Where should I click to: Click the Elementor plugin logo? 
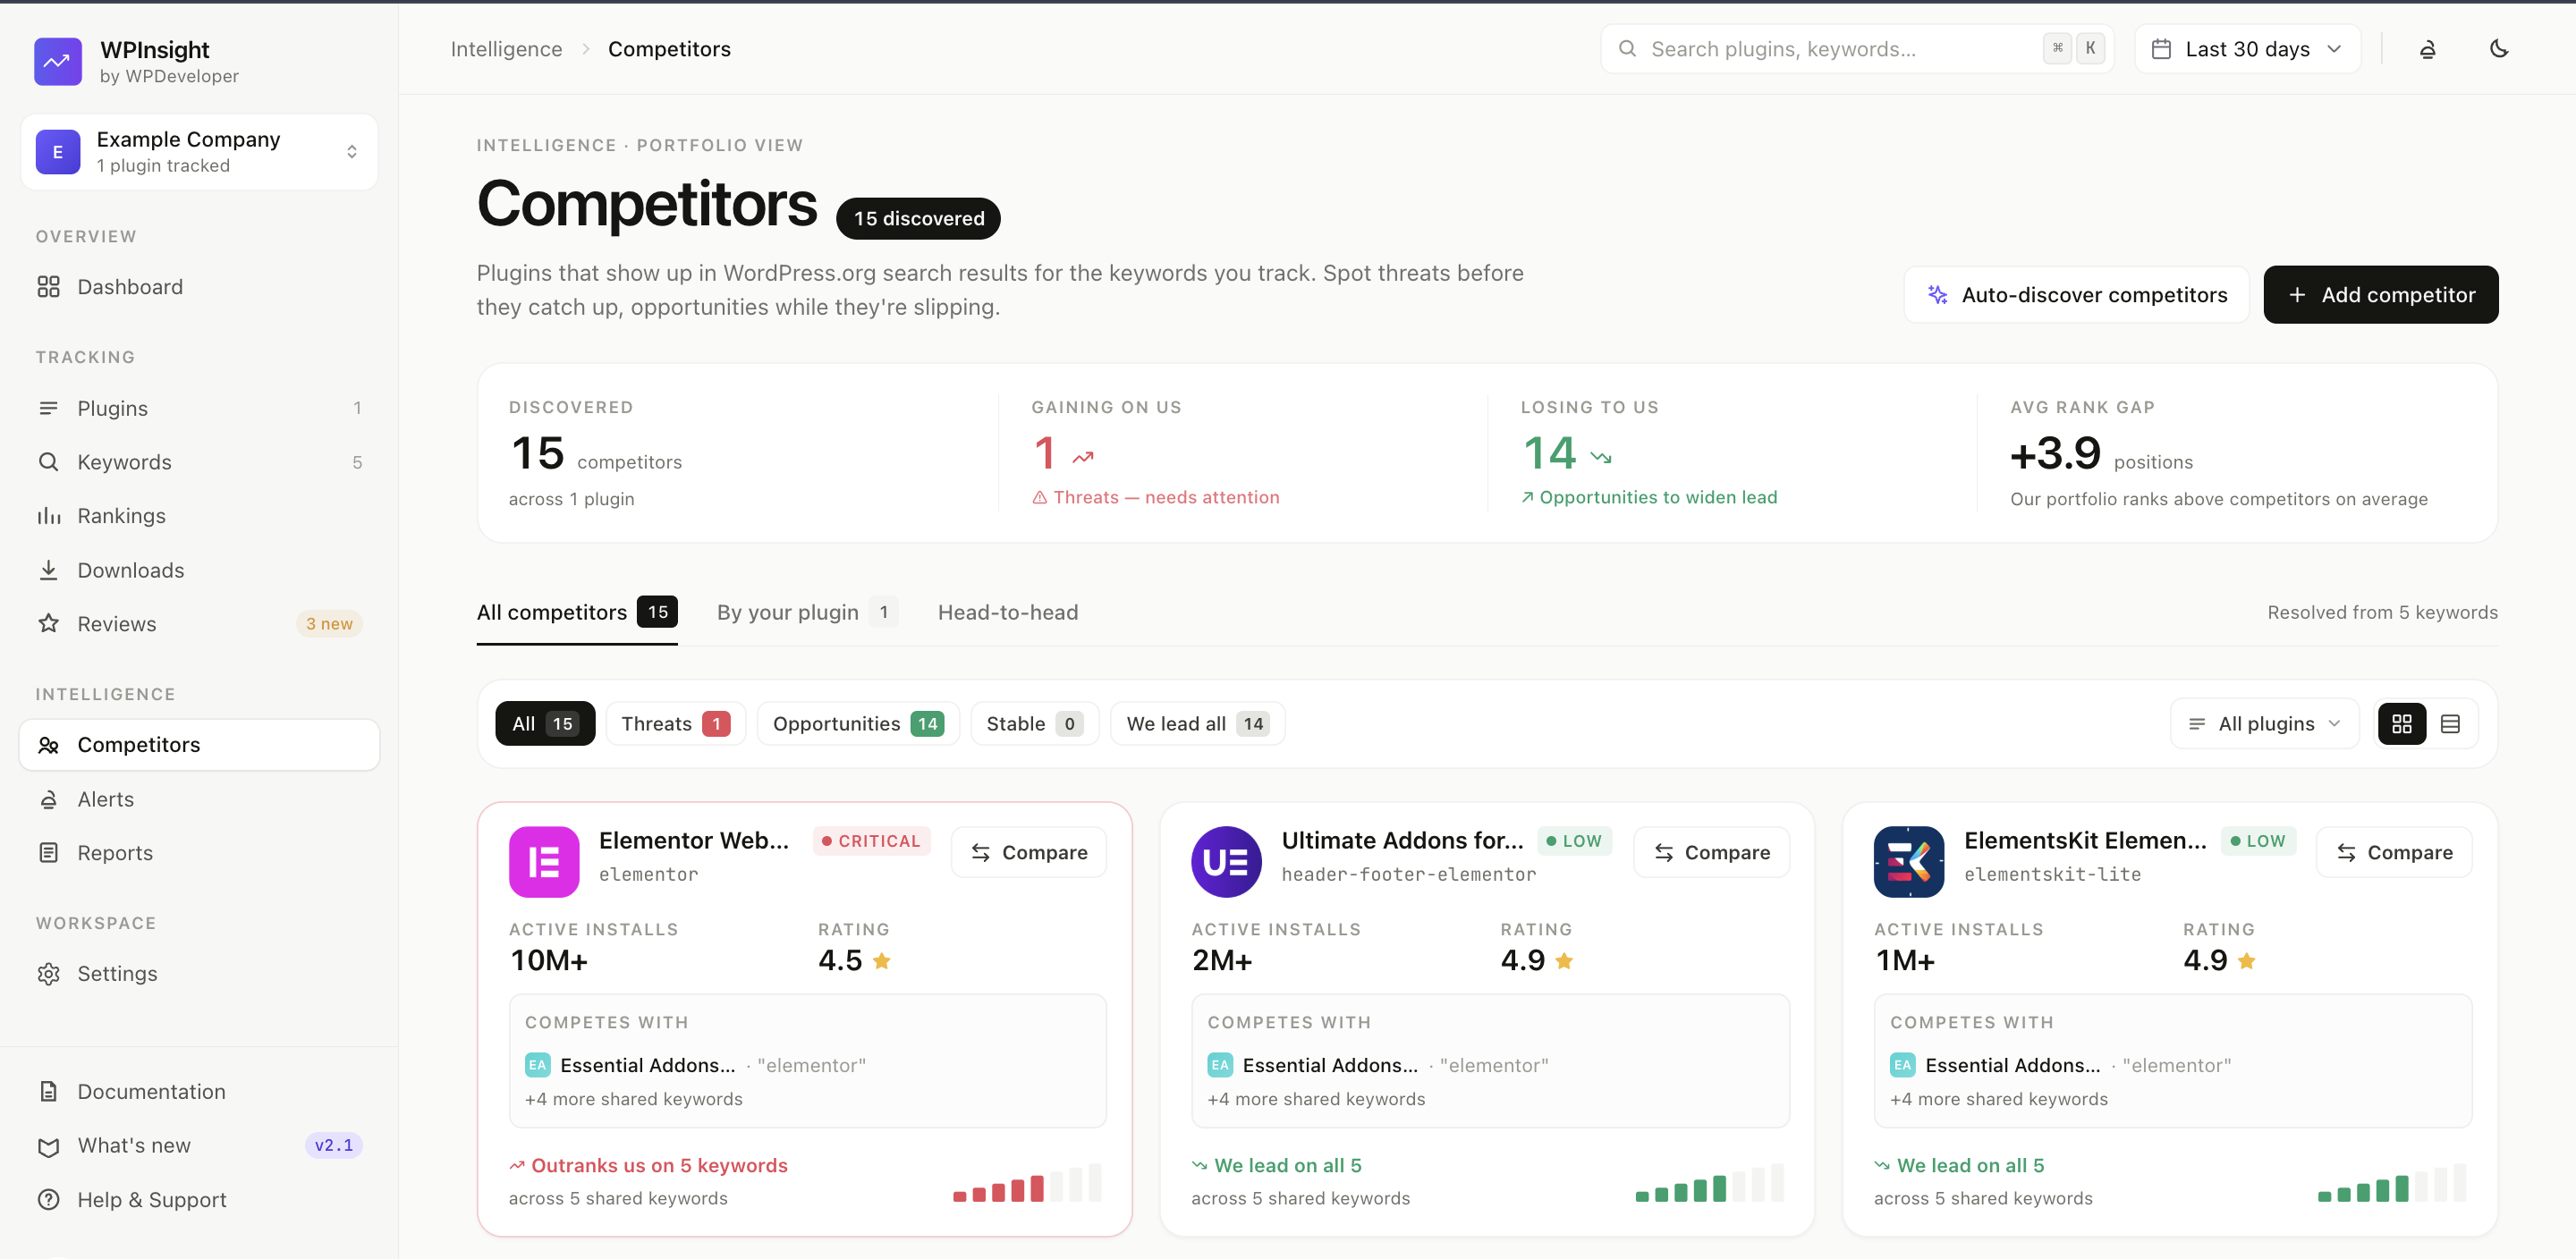point(544,862)
